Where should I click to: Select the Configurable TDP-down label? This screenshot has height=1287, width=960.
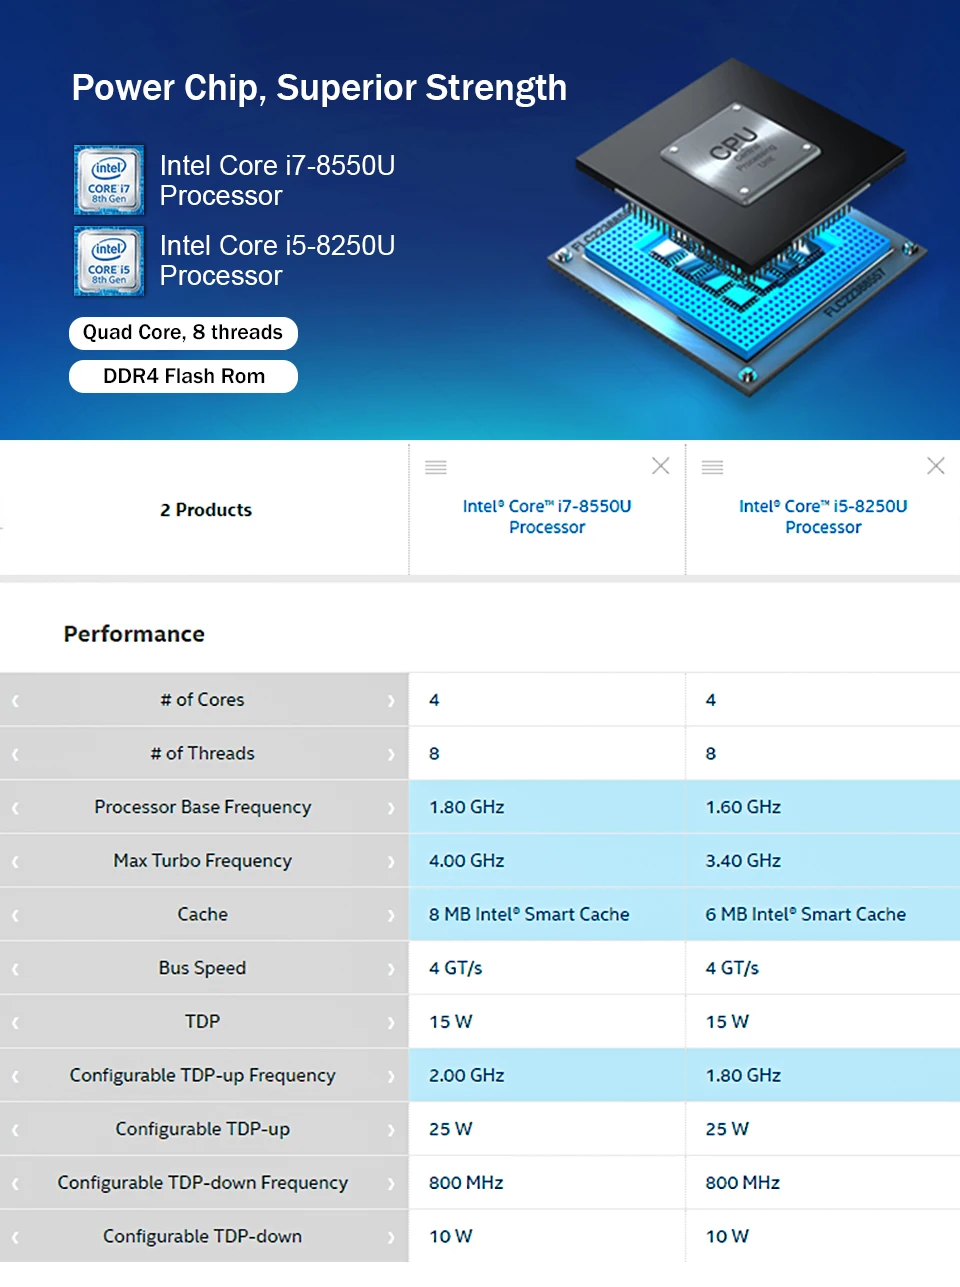pos(203,1237)
